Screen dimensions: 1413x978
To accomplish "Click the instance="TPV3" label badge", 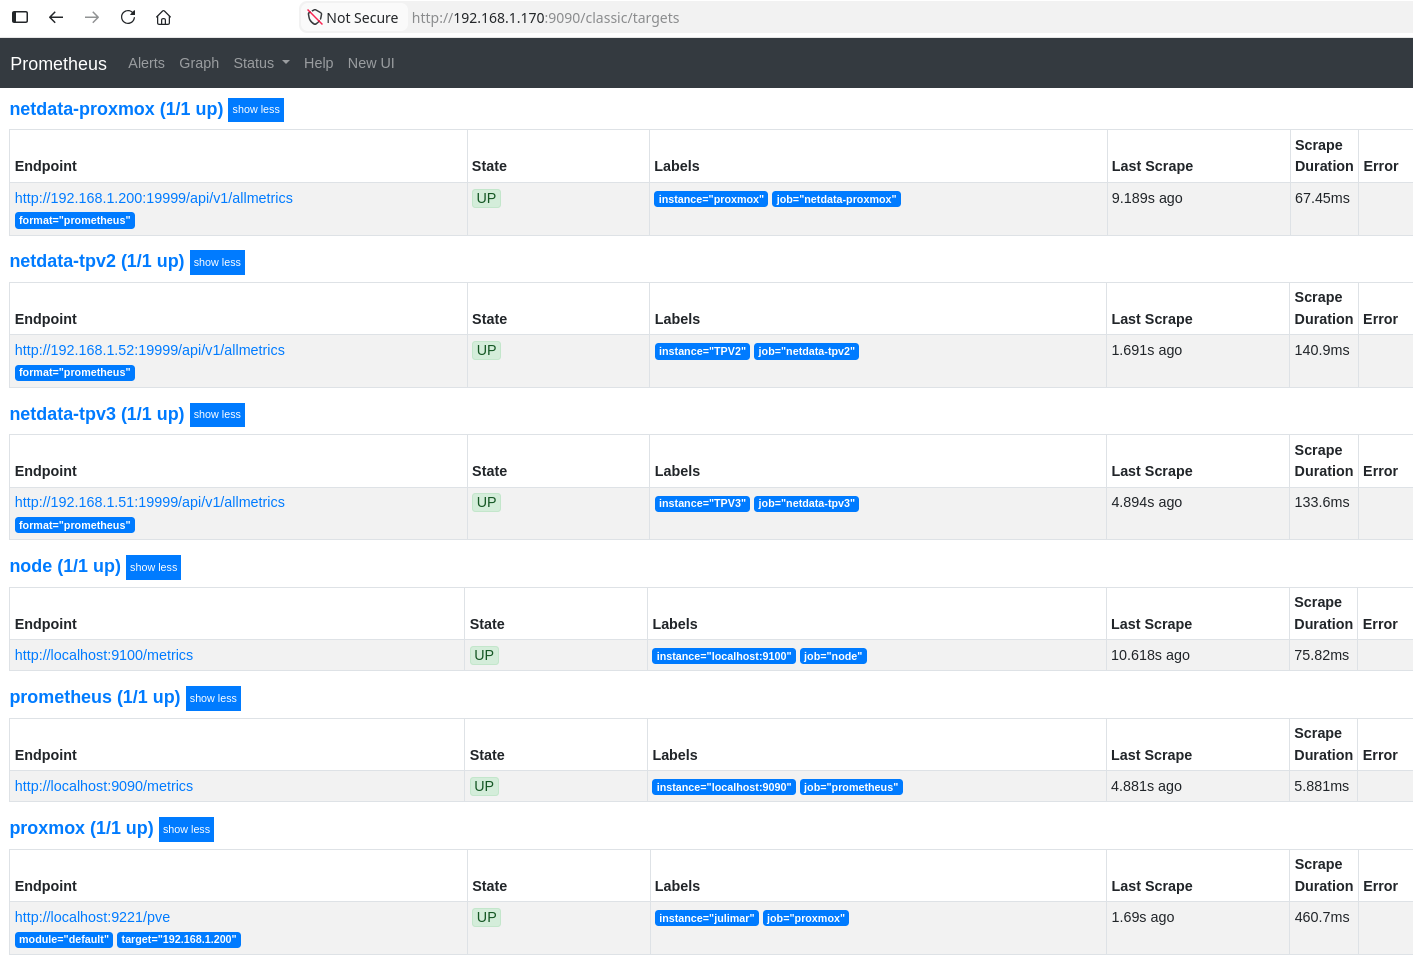I will coord(702,503).
